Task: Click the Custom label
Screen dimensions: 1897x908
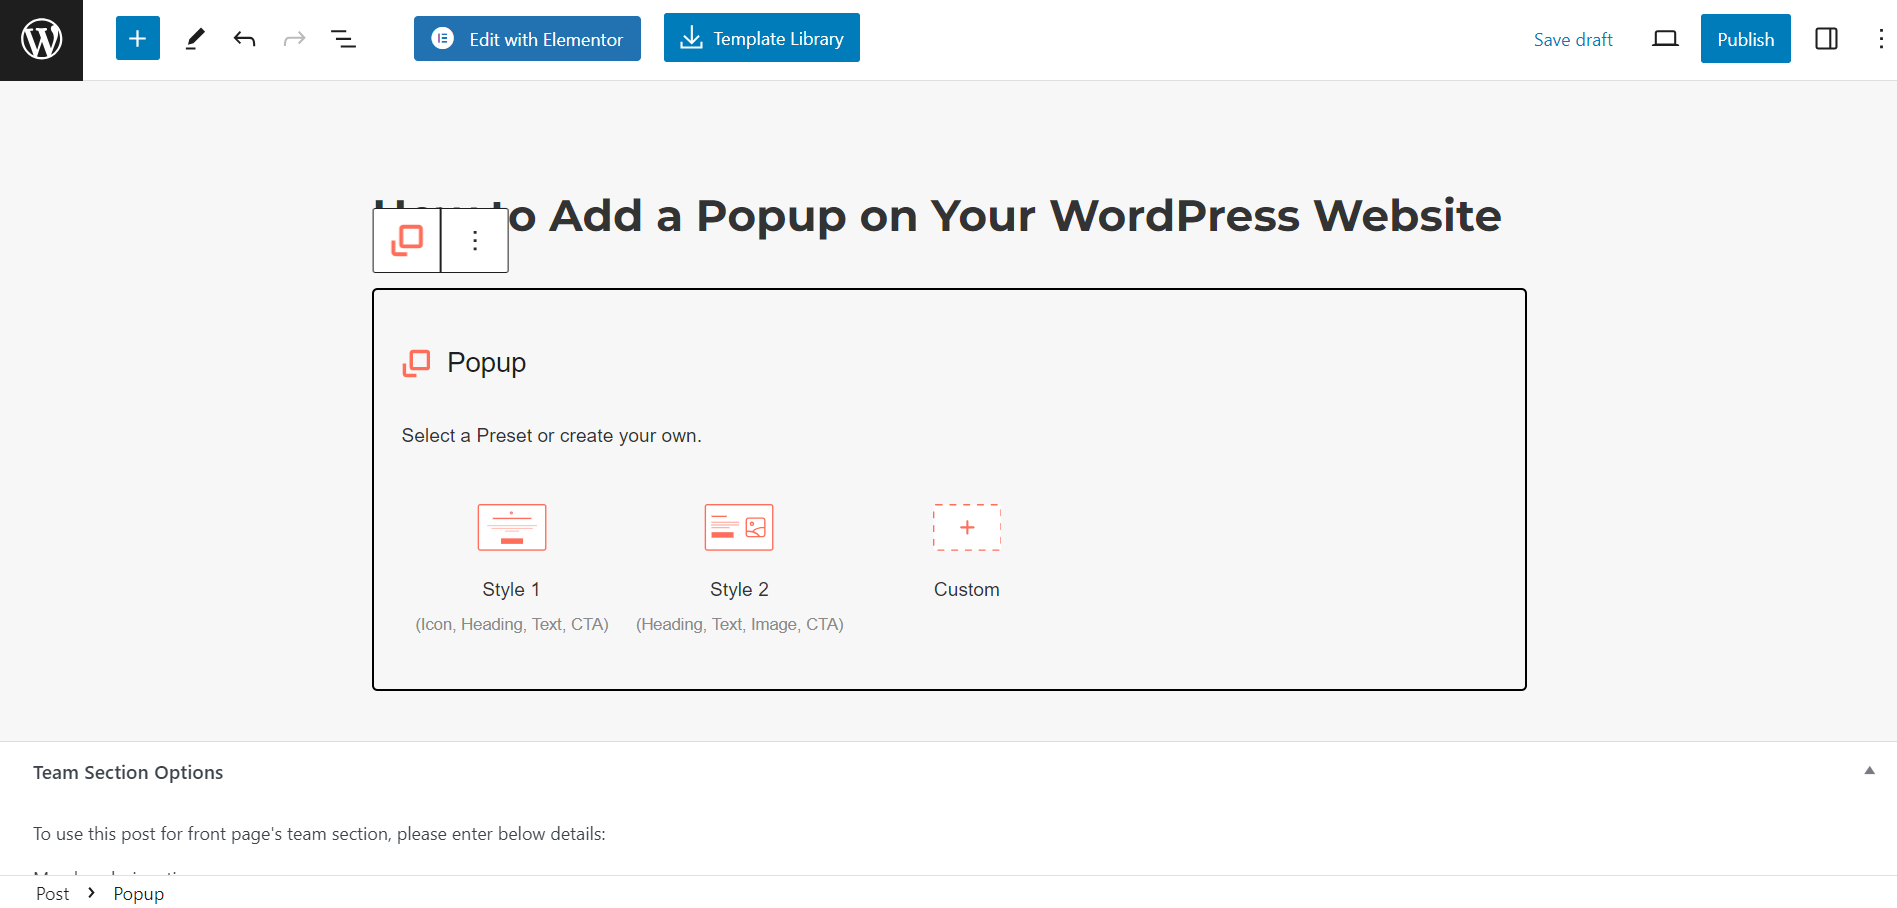Action: (x=967, y=590)
